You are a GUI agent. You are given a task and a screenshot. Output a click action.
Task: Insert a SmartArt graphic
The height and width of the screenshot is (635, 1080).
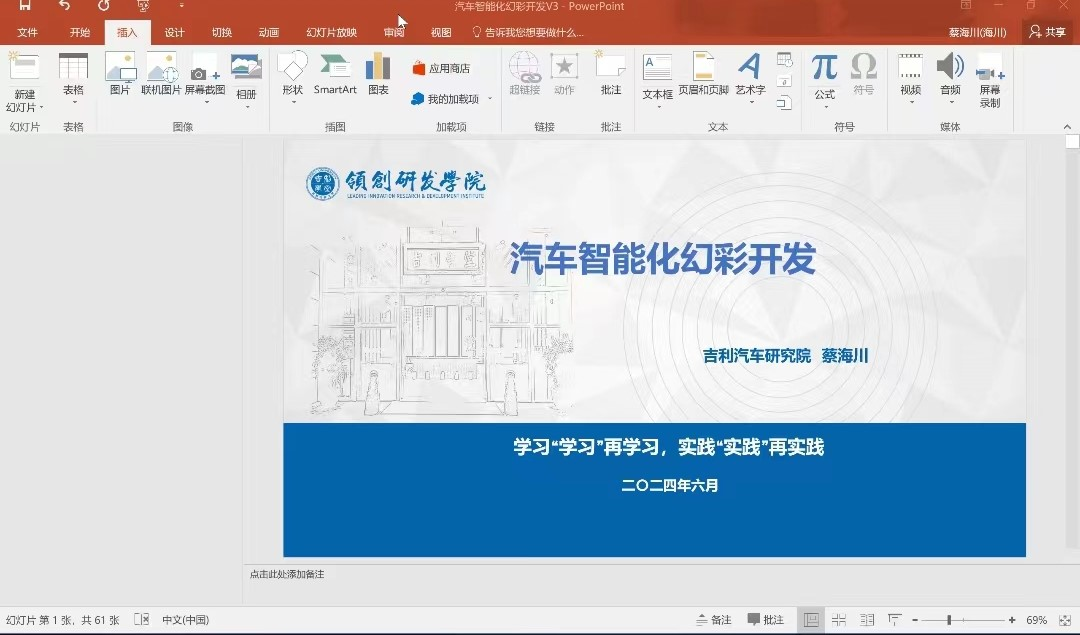point(335,74)
